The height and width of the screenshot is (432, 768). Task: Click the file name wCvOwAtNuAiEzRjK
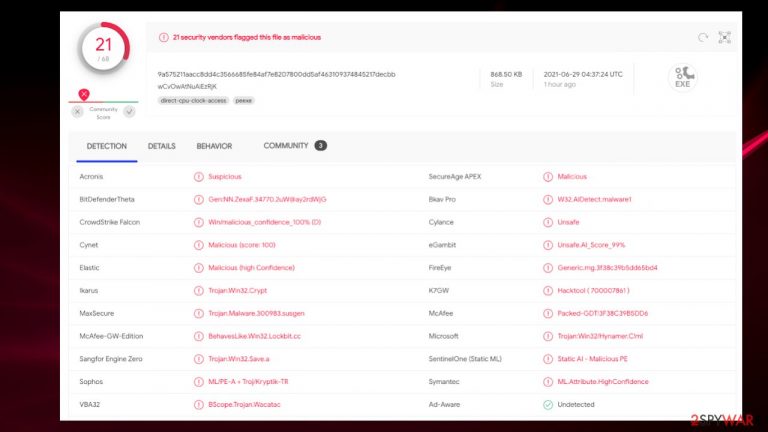[x=187, y=87]
